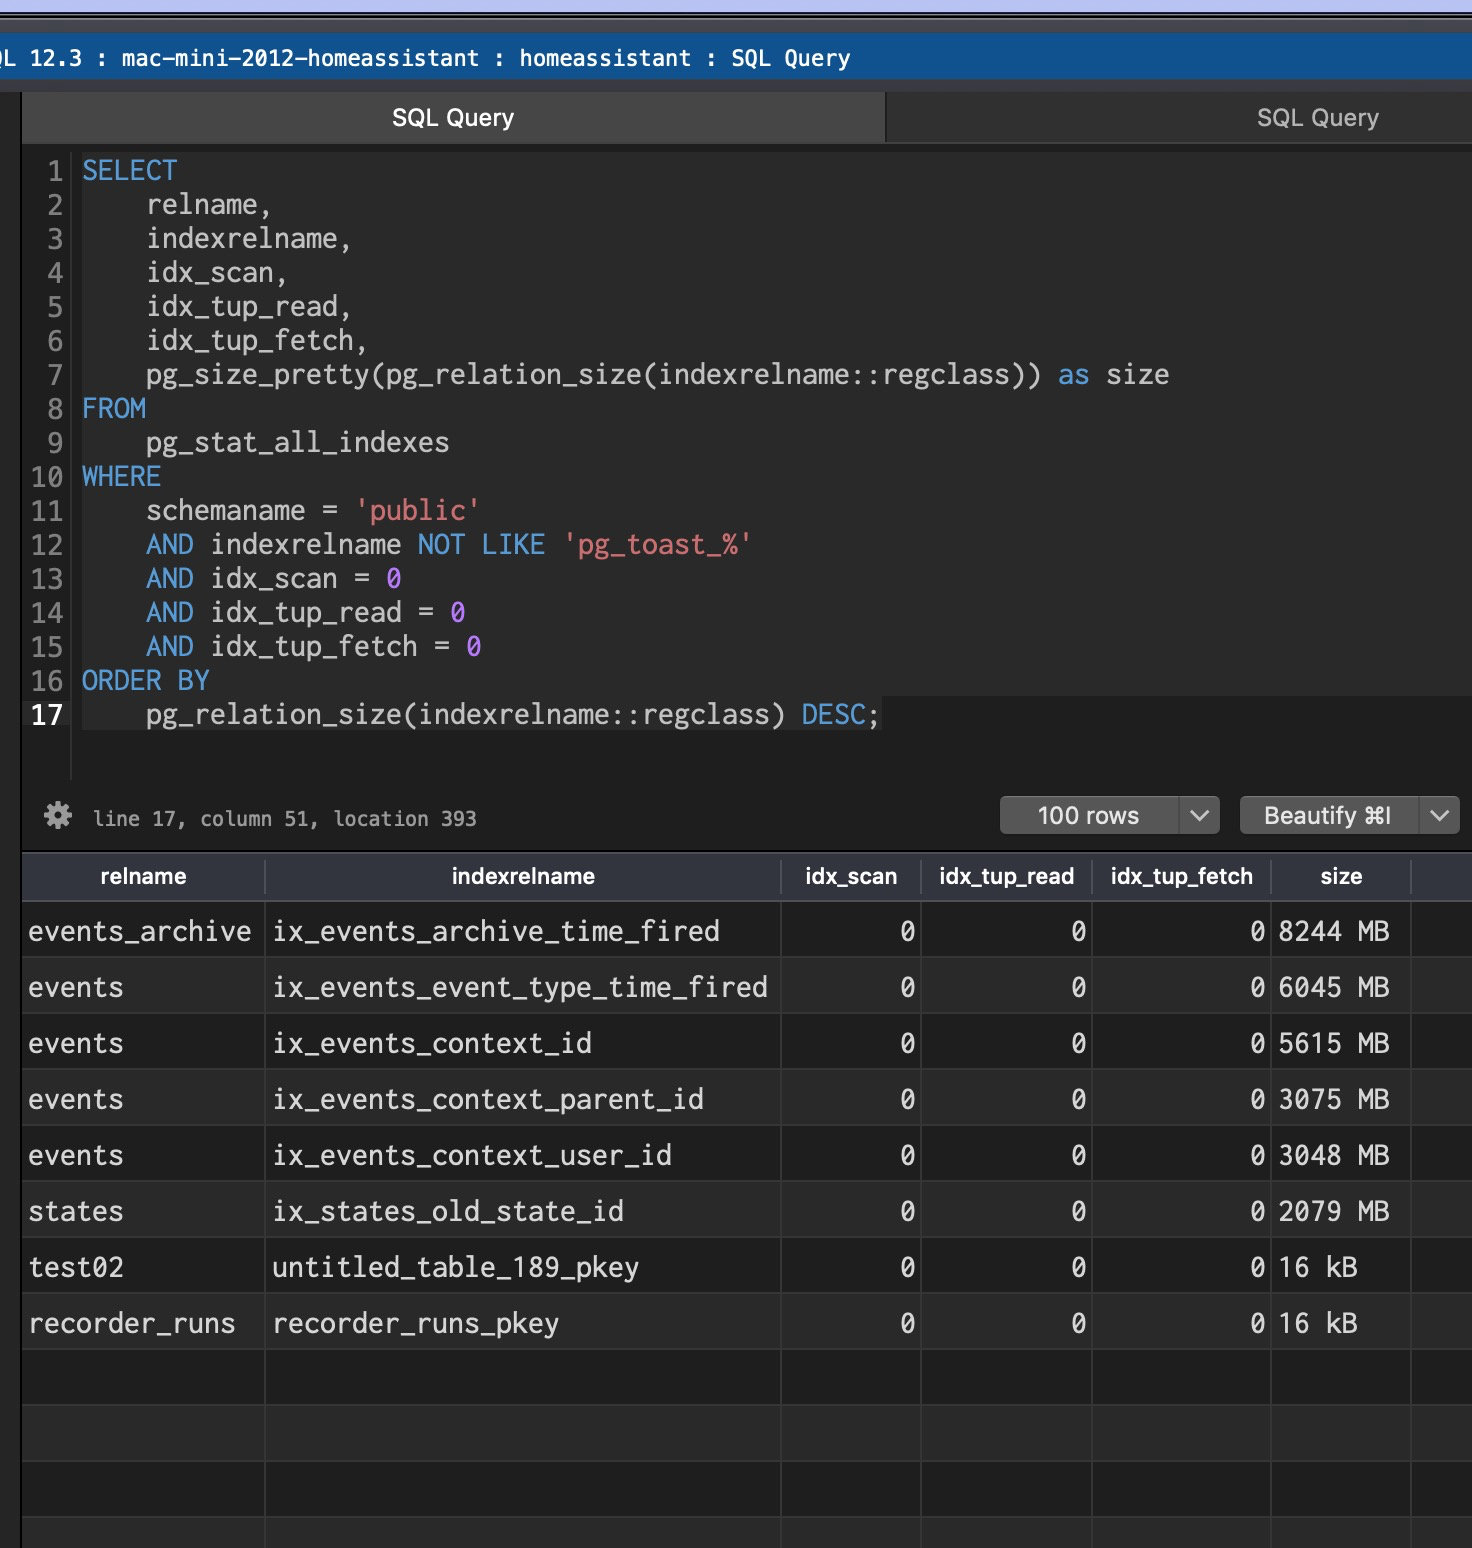Click the ORDER BY keyword line
The width and height of the screenshot is (1472, 1548).
(x=146, y=681)
